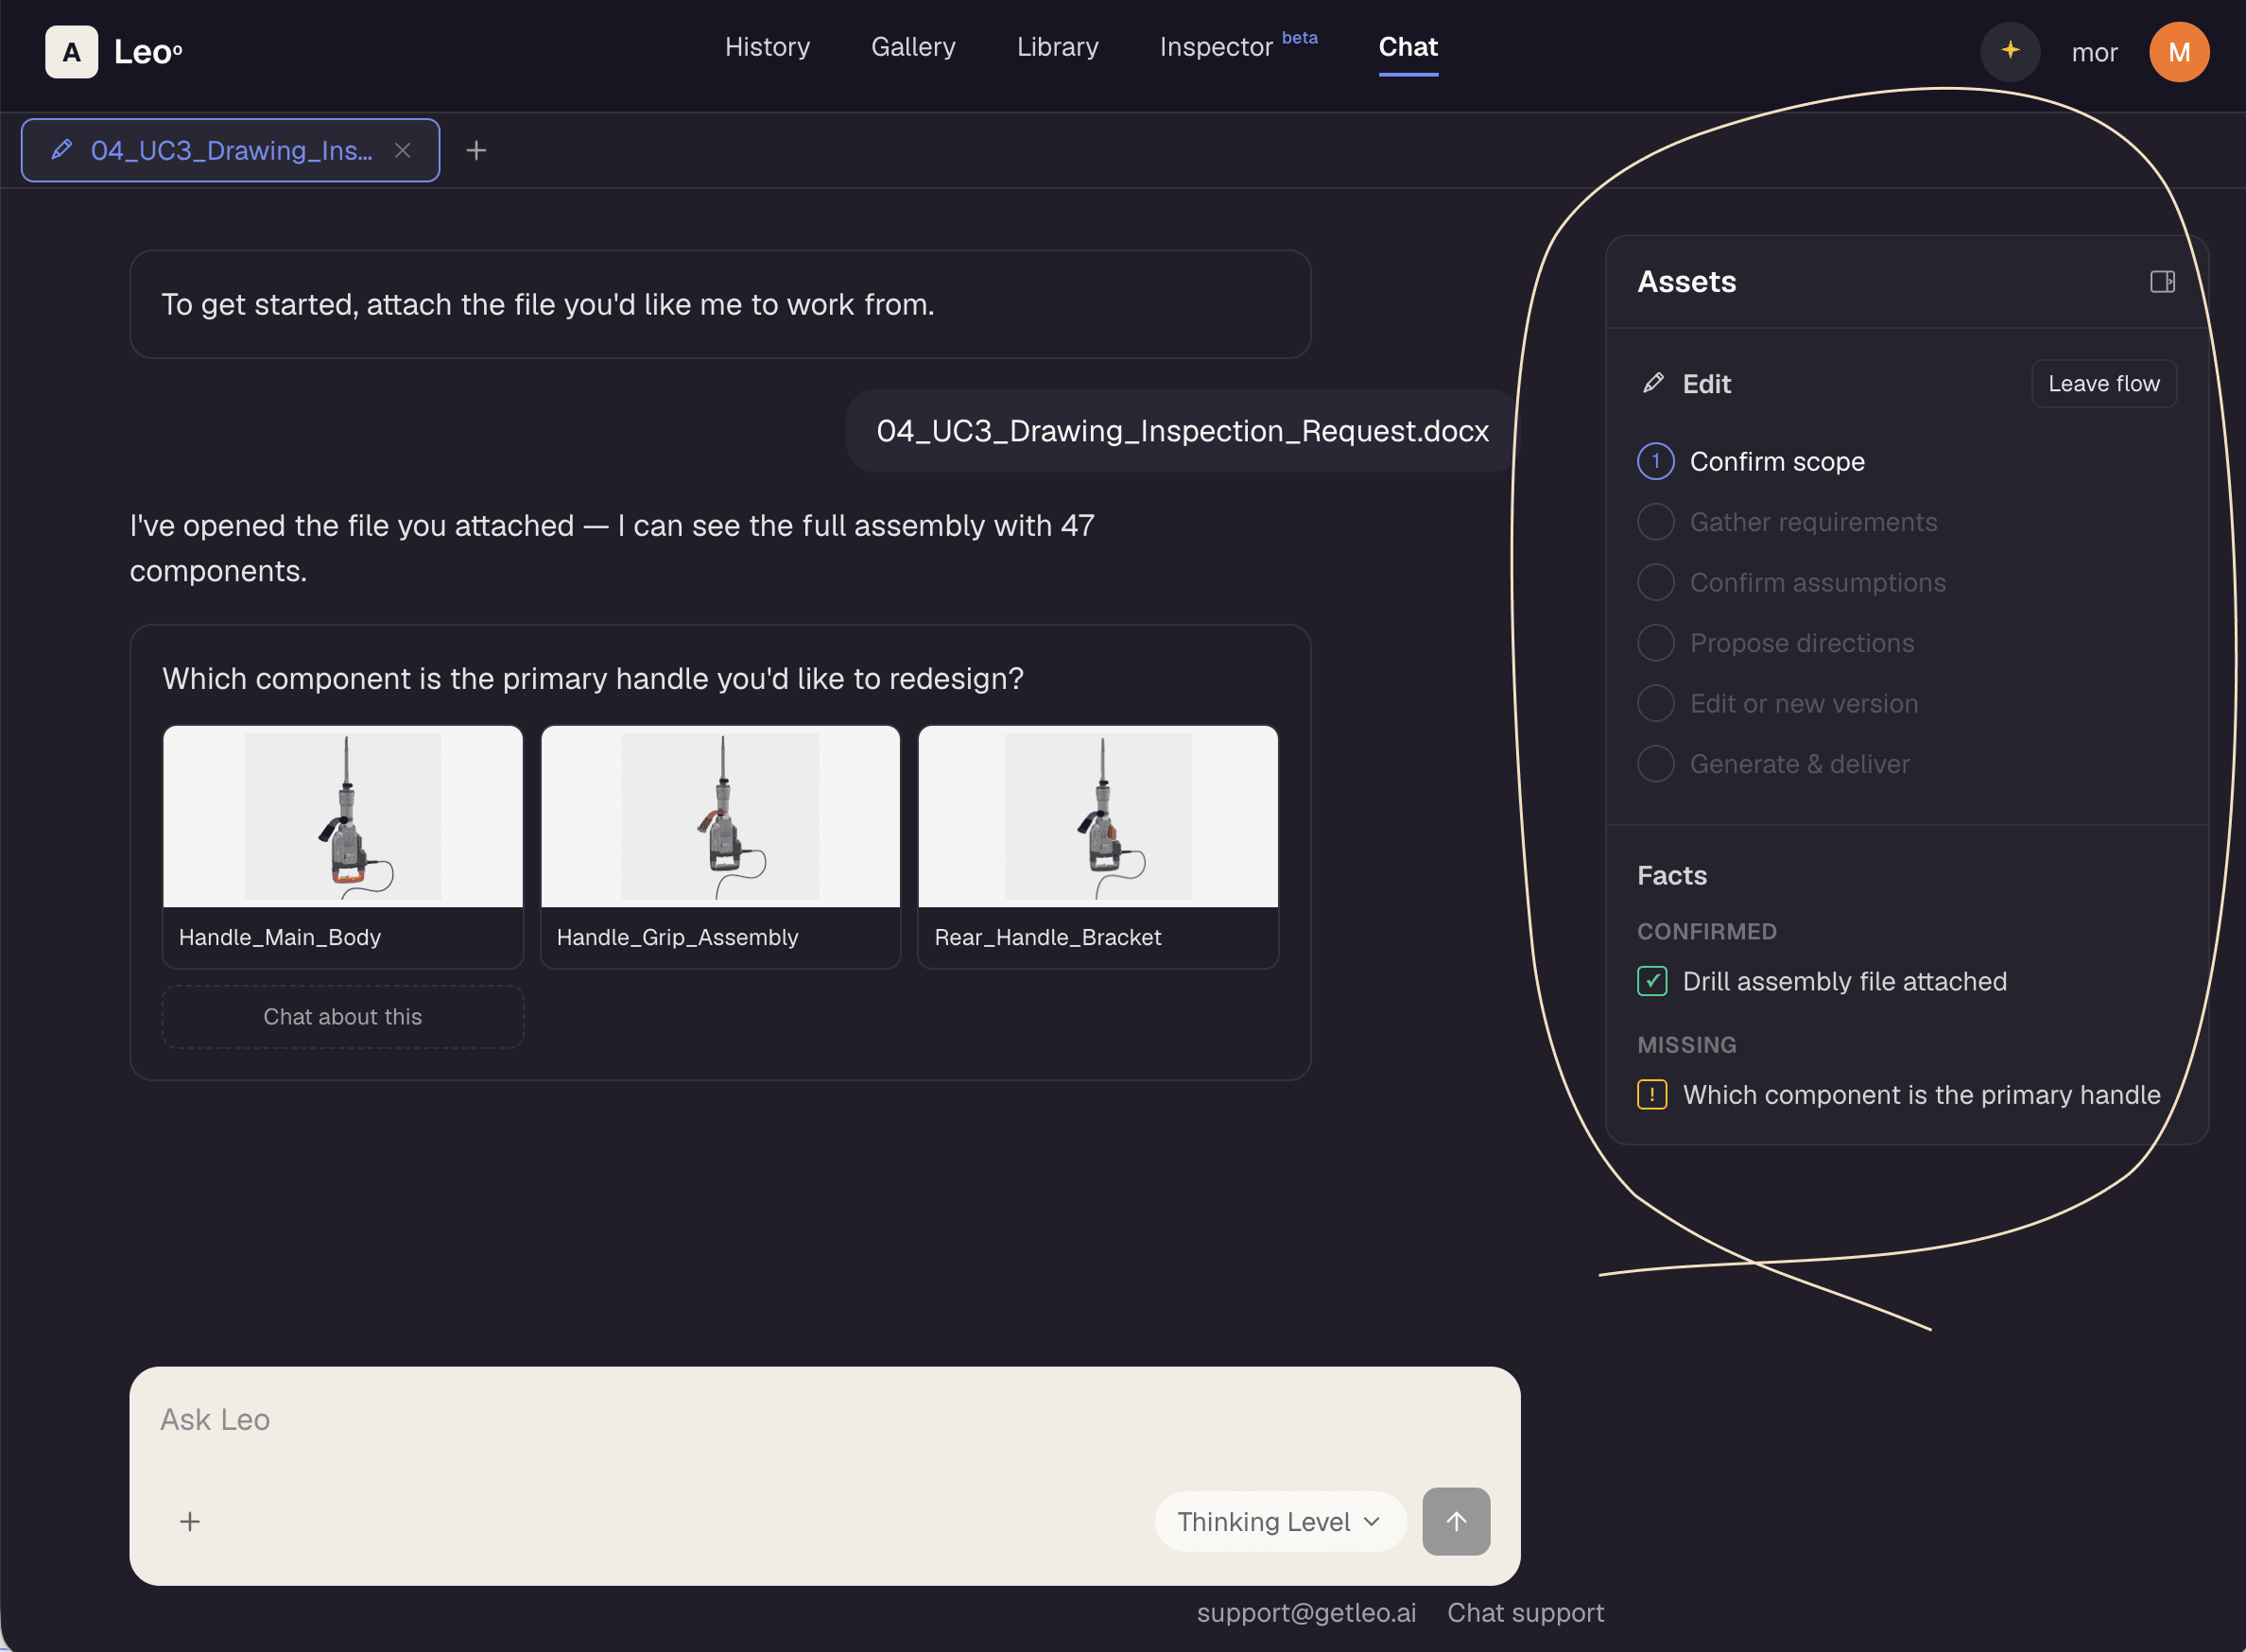2246x1652 pixels.
Task: Open the Chat support link
Action: [1525, 1612]
